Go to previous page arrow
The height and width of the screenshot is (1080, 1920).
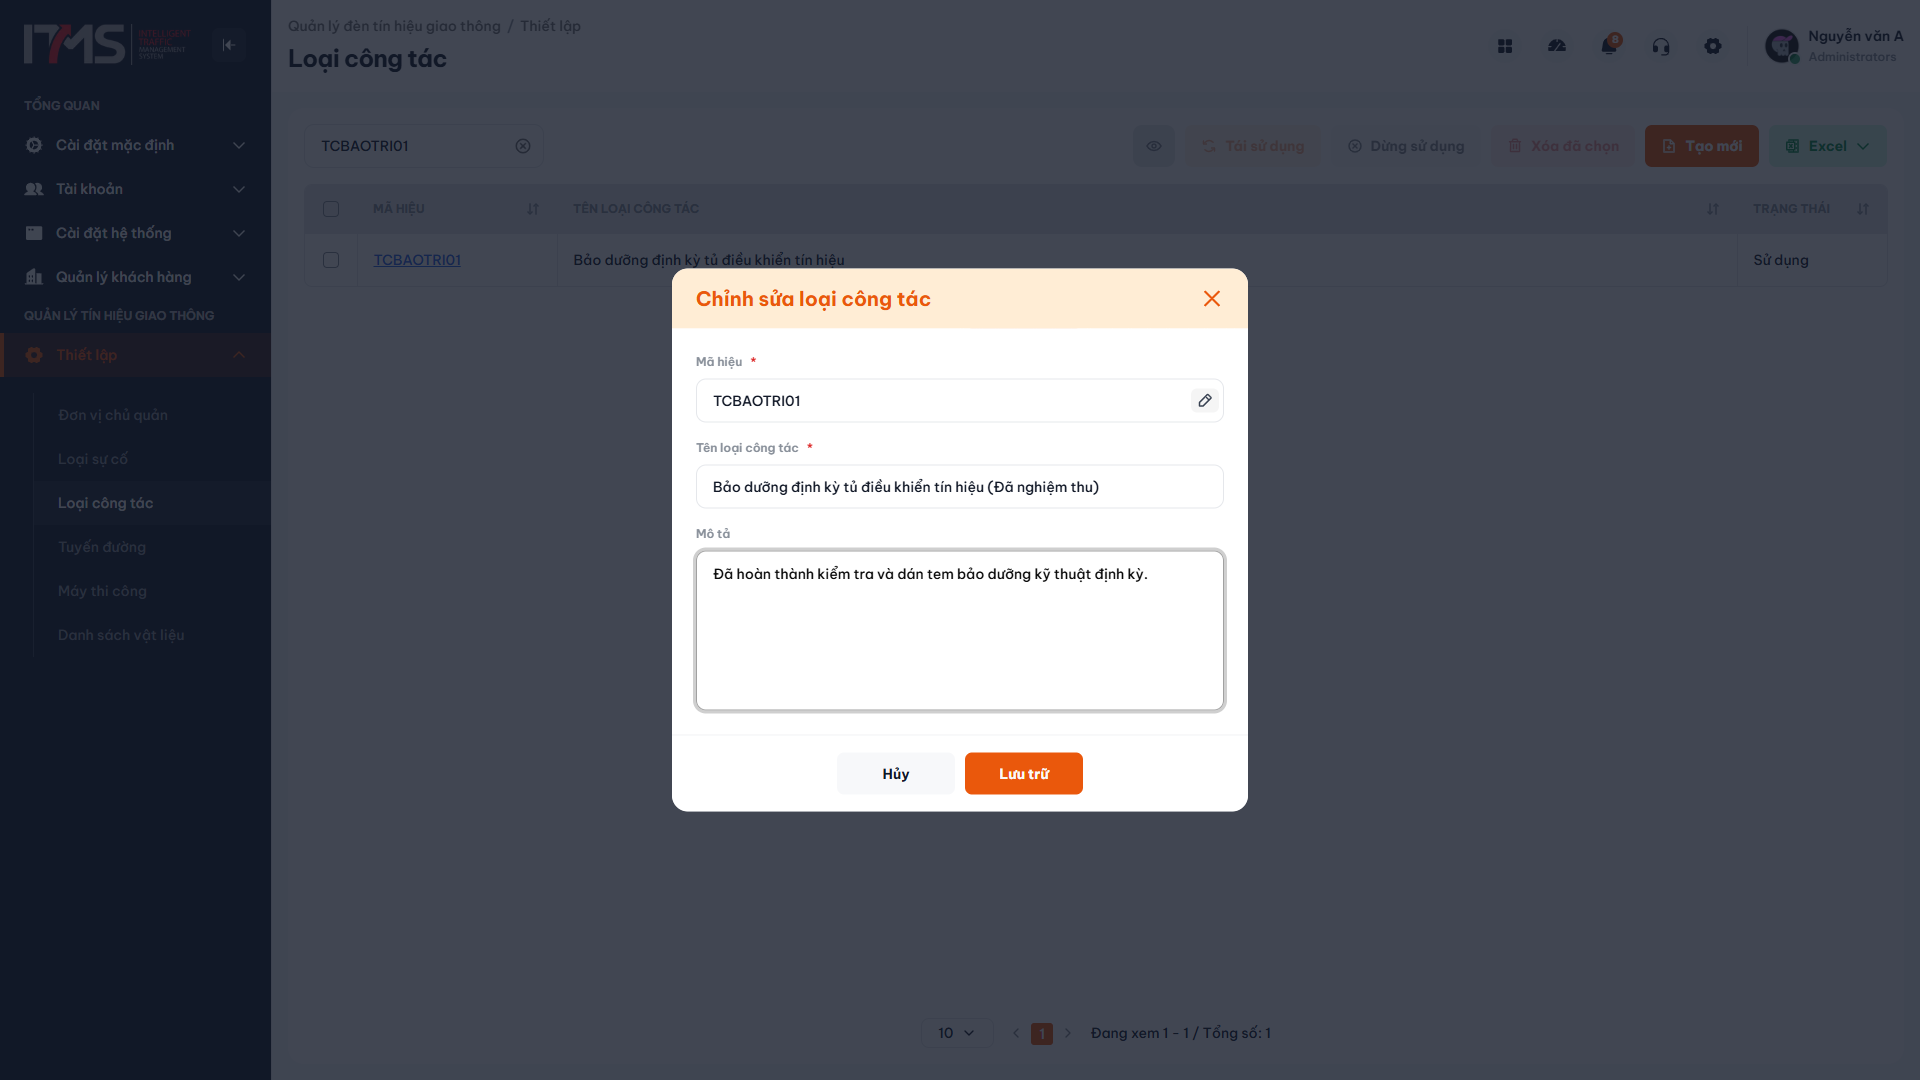click(1016, 1033)
